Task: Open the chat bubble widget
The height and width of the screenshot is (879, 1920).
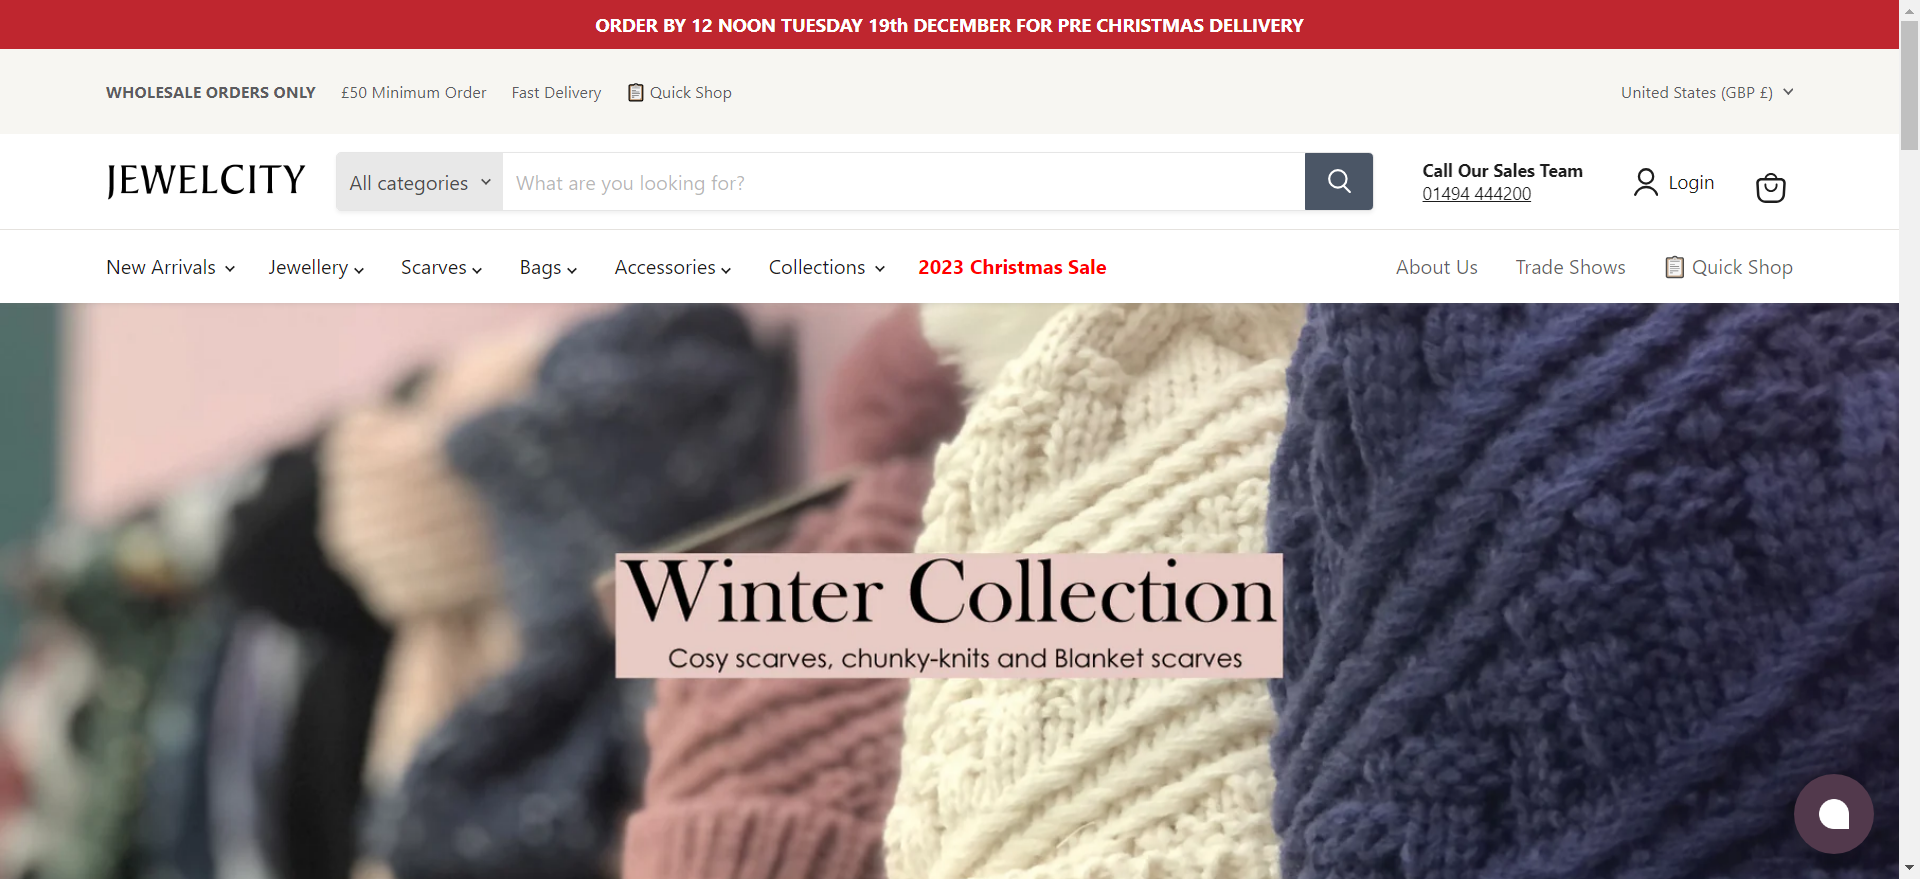Action: (x=1833, y=814)
